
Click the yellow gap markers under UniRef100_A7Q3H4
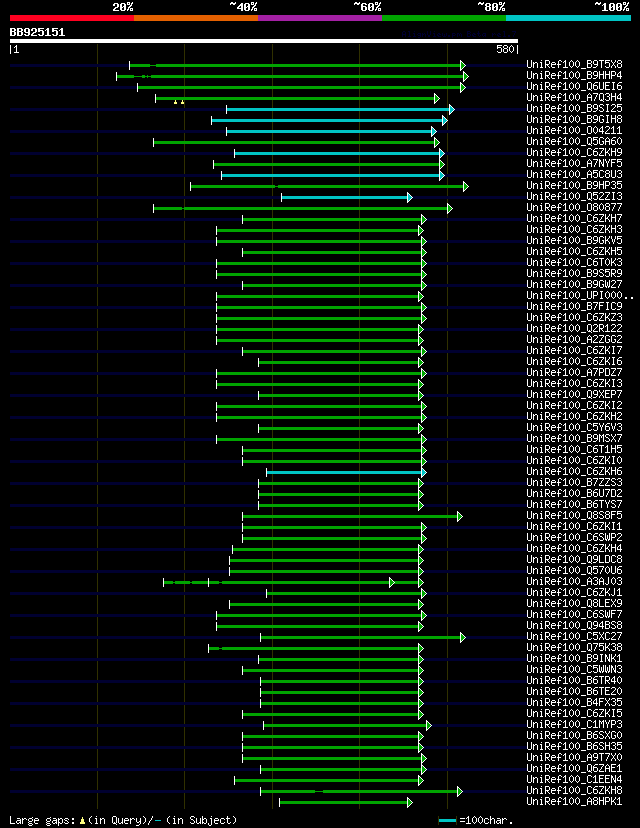coord(179,102)
